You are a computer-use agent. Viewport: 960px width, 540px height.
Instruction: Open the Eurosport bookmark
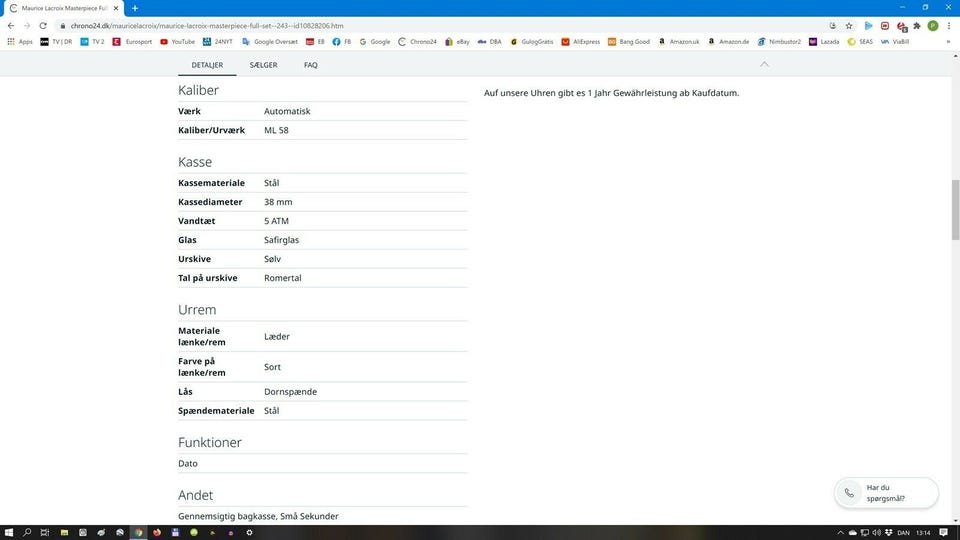pos(132,42)
